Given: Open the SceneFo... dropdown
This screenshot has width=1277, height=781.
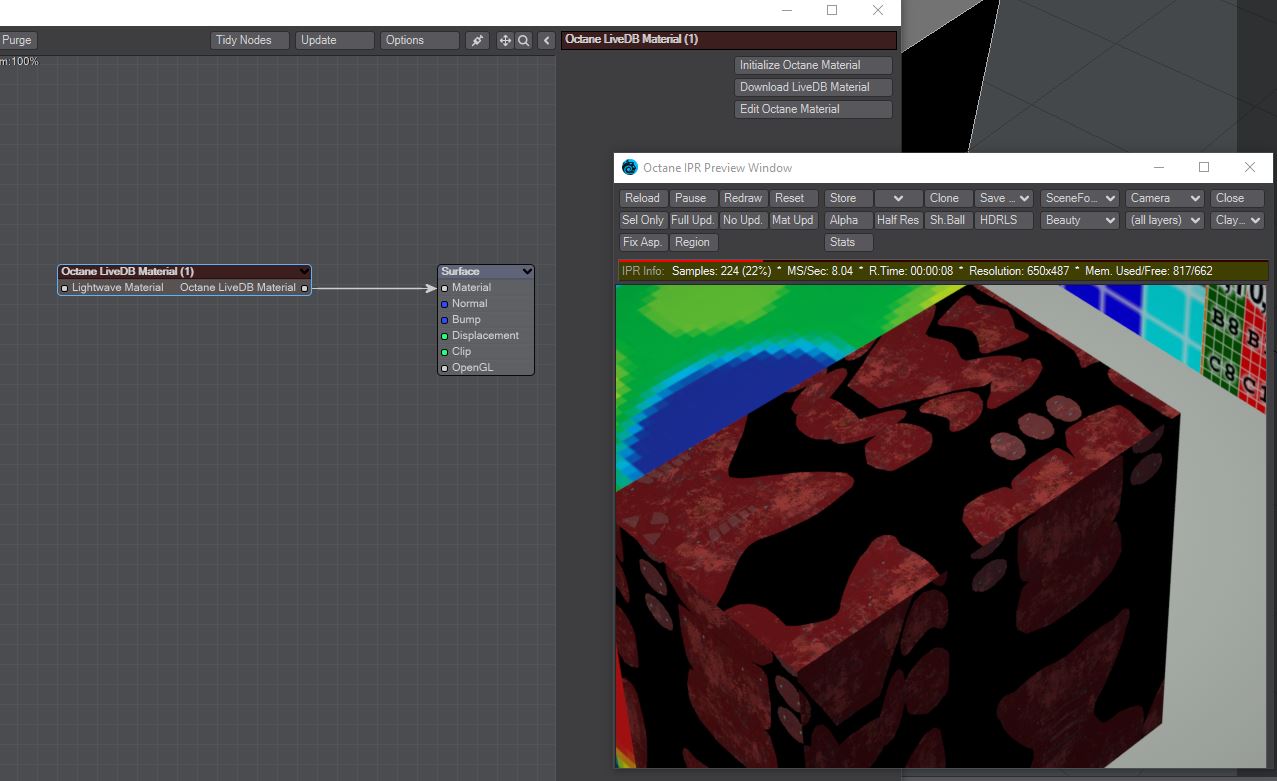Looking at the screenshot, I should coord(1080,198).
